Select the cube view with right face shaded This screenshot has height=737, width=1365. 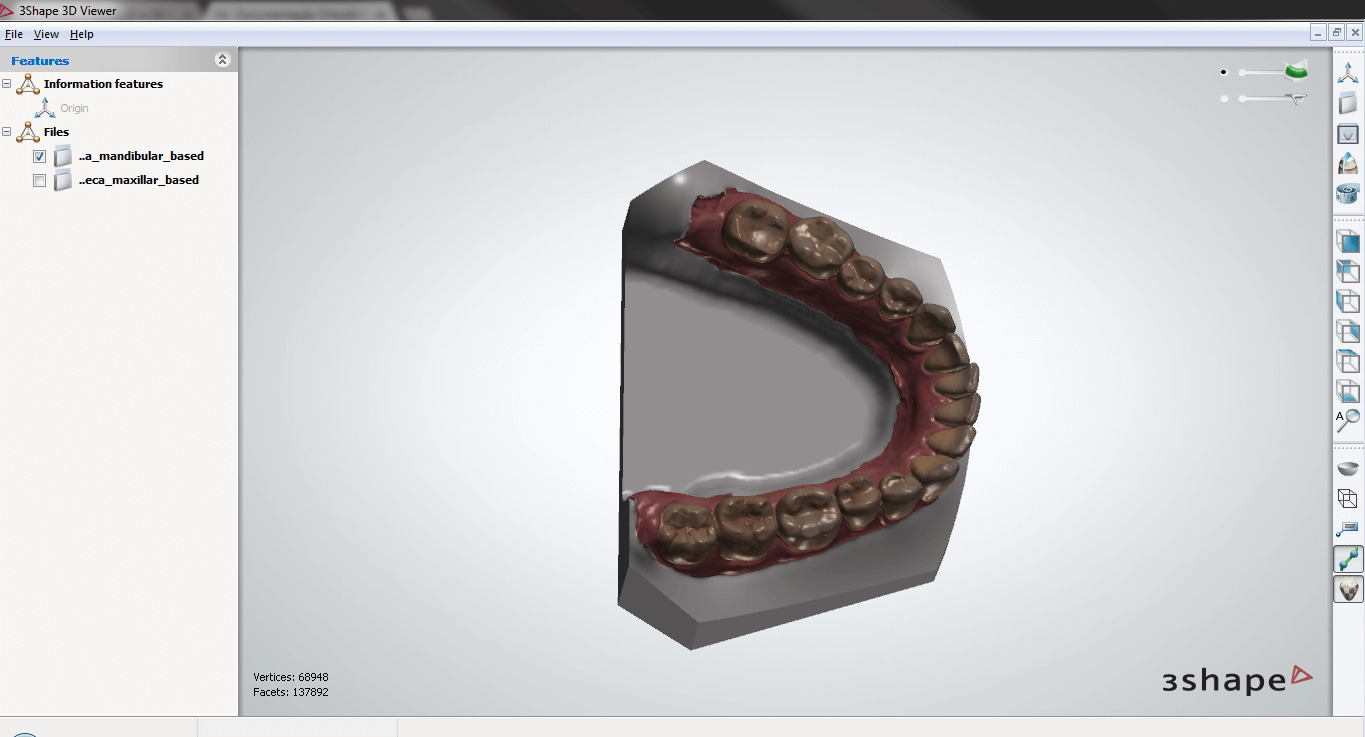(x=1348, y=331)
